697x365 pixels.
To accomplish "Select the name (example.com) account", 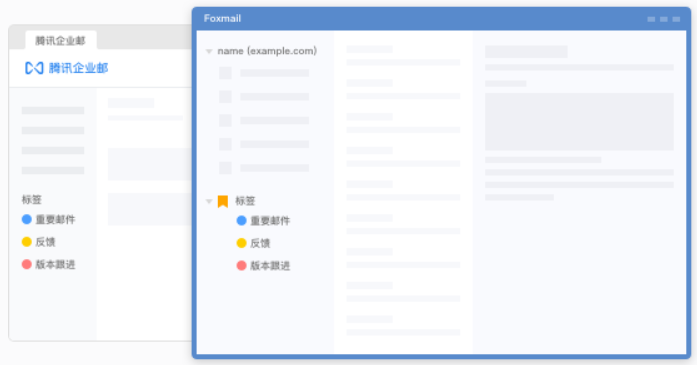I will pos(267,51).
